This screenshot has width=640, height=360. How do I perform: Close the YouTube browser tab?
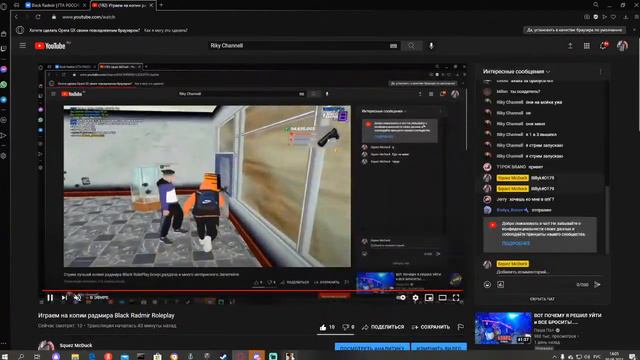(151, 5)
